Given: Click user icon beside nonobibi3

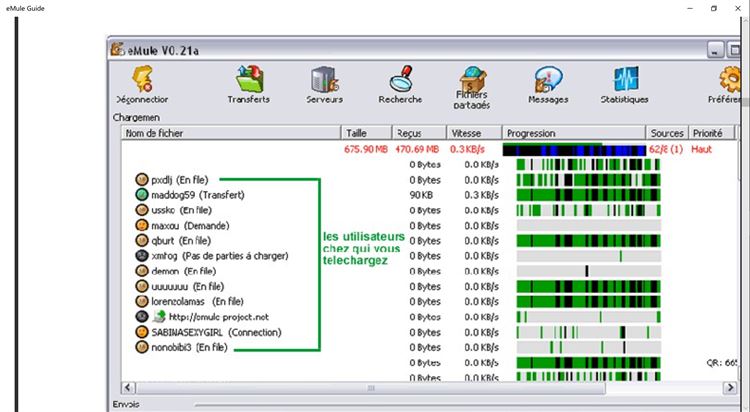Looking at the screenshot, I should (x=142, y=347).
